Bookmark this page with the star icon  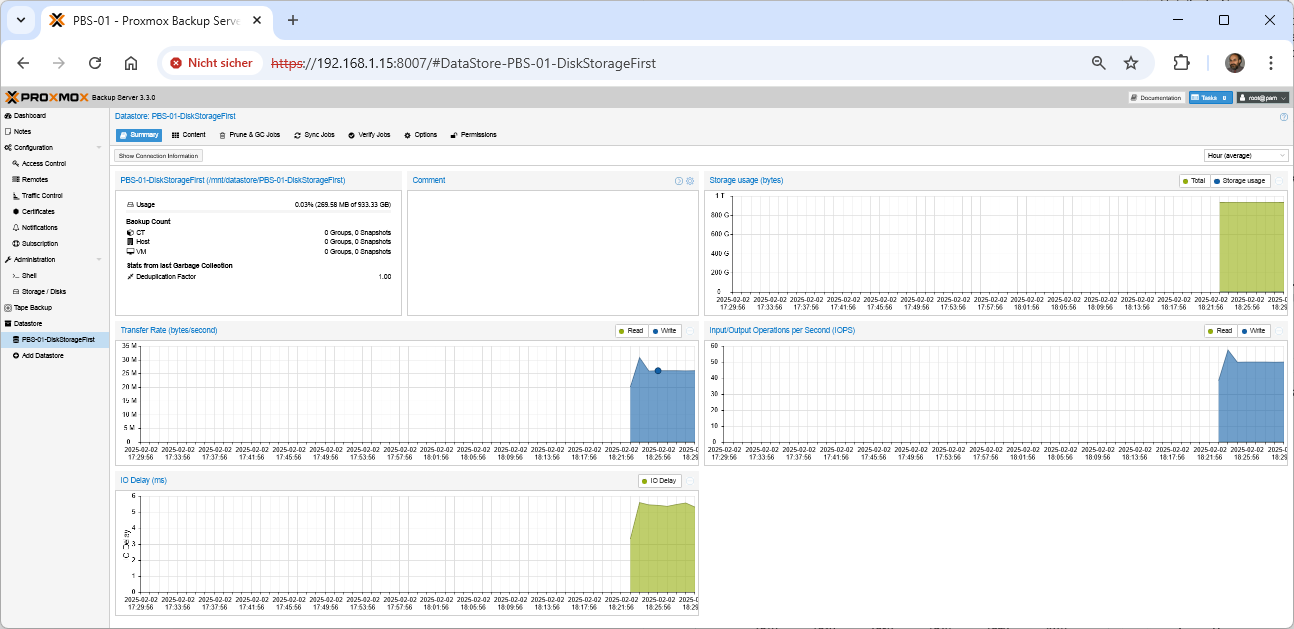click(1131, 63)
